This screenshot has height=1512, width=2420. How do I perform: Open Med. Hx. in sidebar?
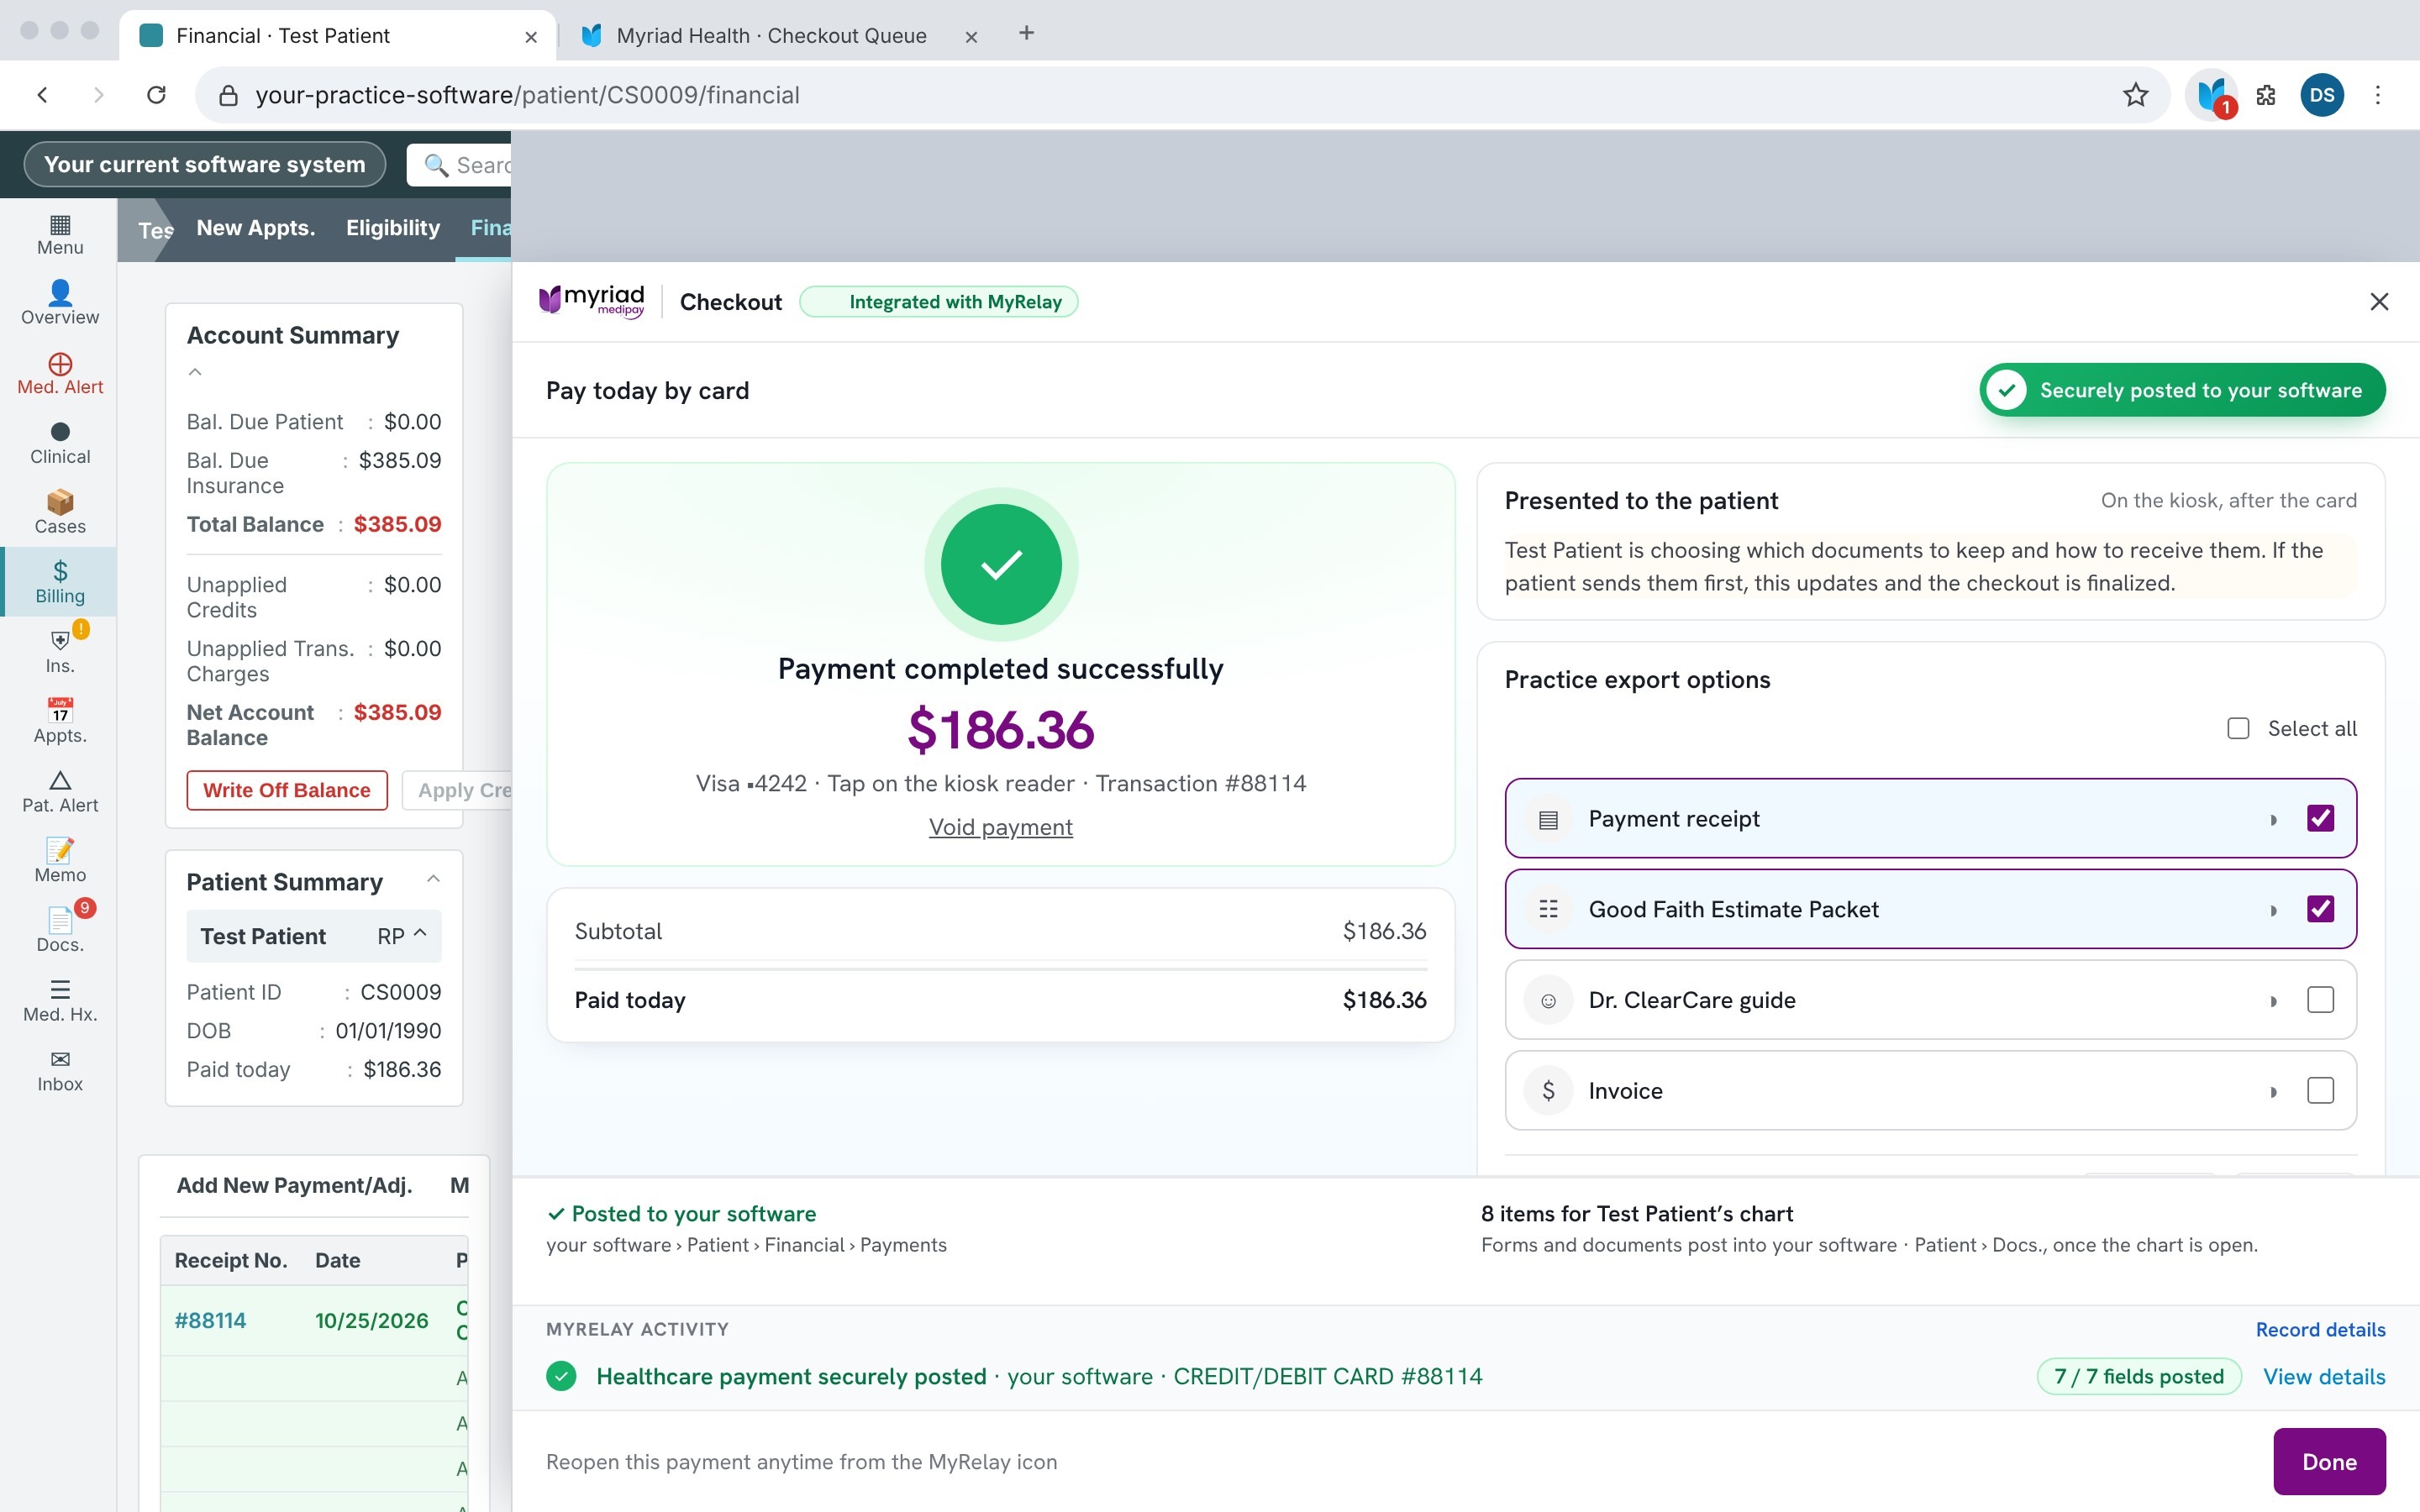(x=60, y=1001)
